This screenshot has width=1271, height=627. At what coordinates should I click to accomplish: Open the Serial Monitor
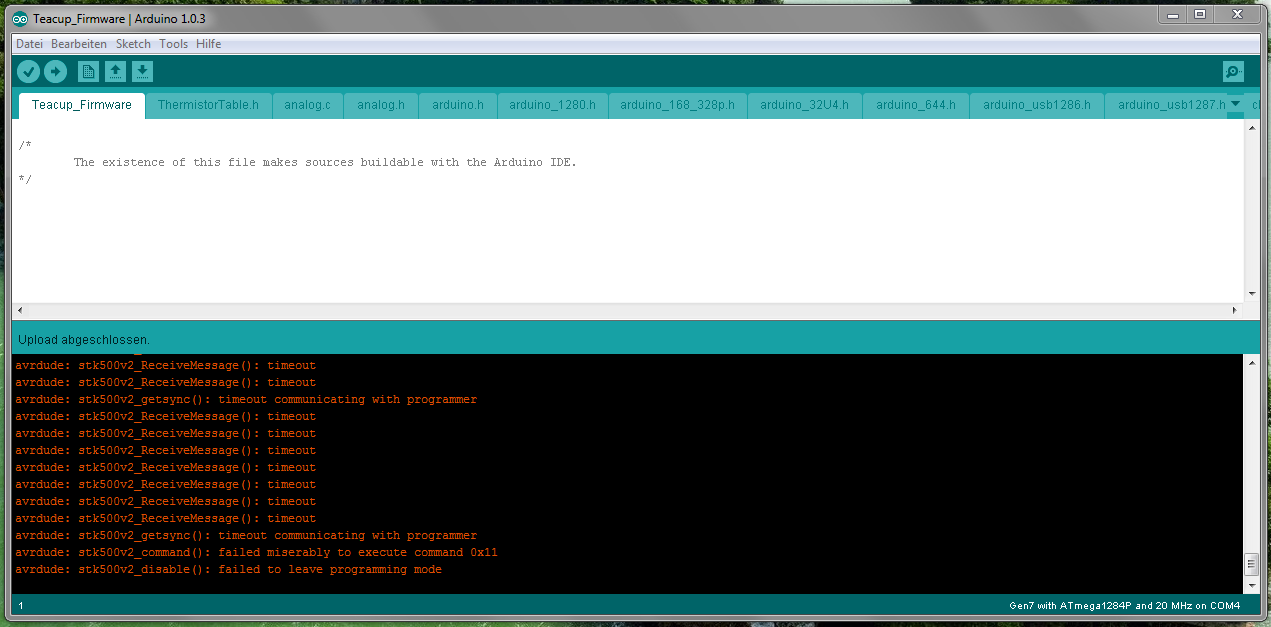pos(1233,71)
